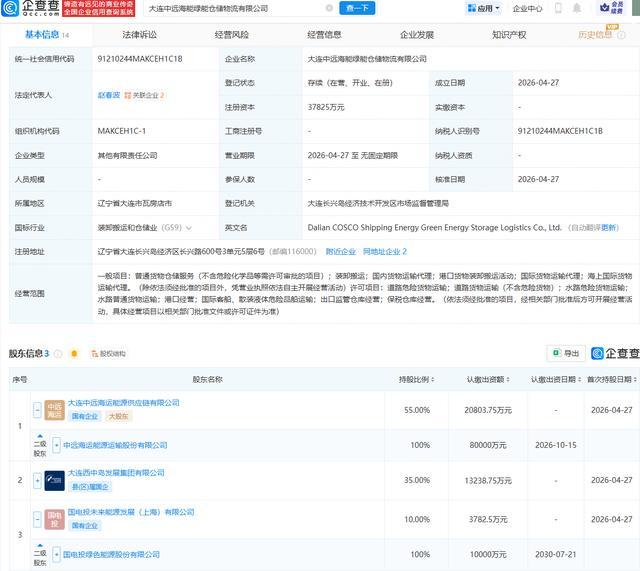Collapse first shareholder's sub-shareholder row

click(37, 409)
